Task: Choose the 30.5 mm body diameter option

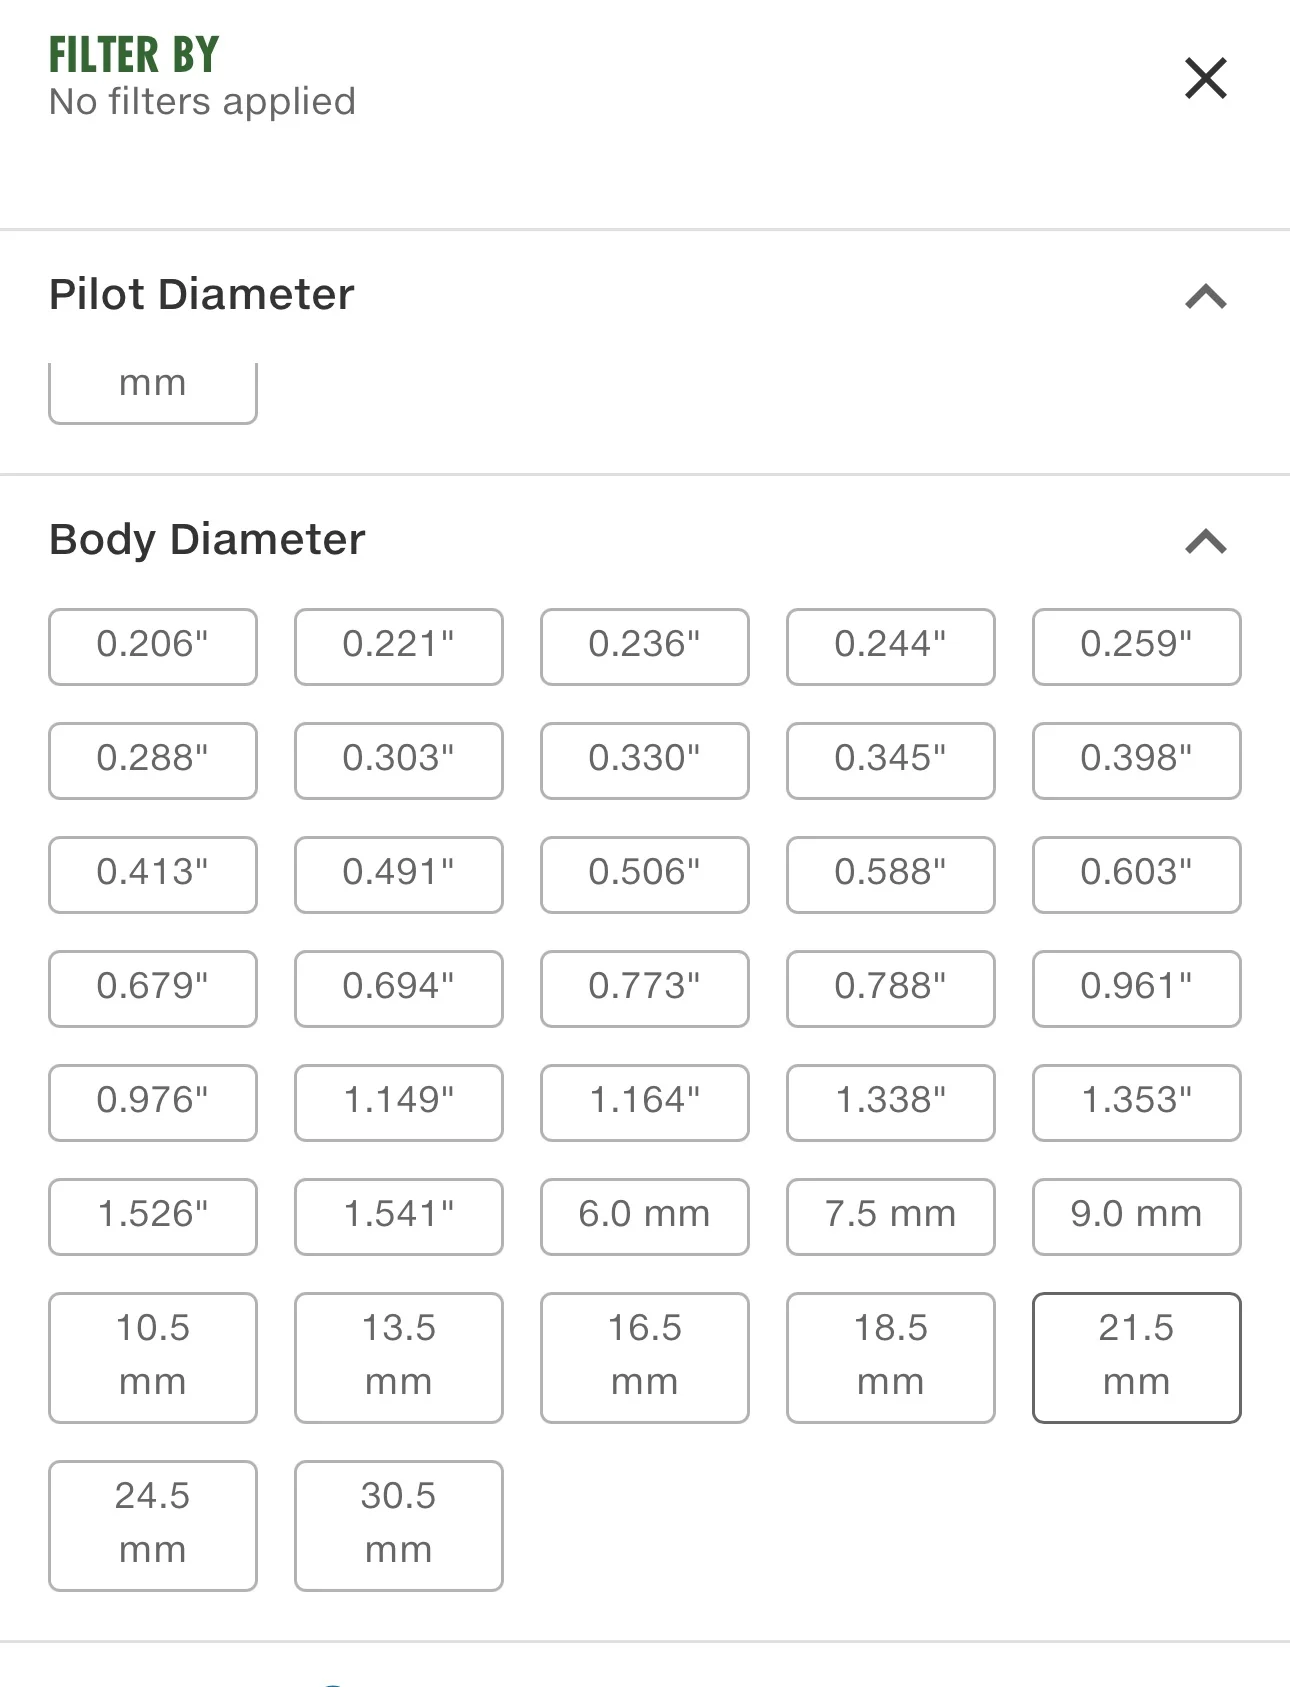Action: click(399, 1526)
